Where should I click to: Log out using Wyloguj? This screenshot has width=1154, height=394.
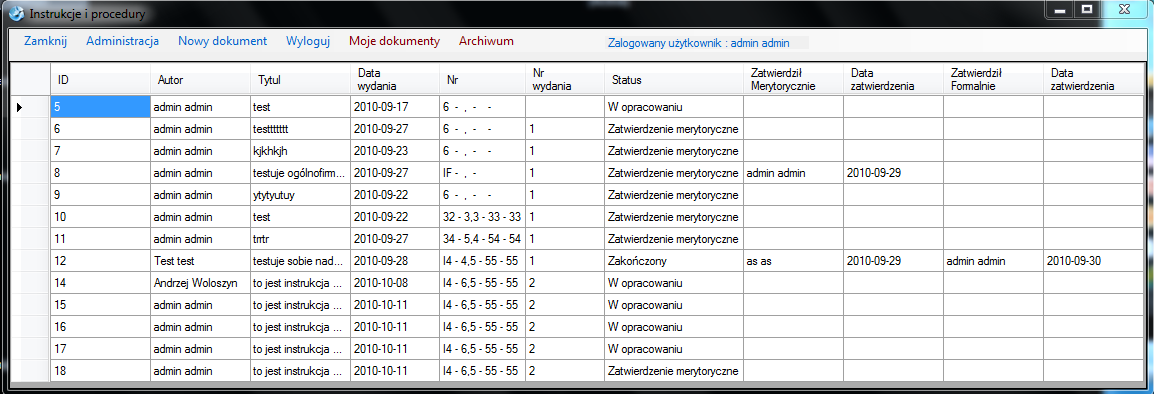point(308,41)
